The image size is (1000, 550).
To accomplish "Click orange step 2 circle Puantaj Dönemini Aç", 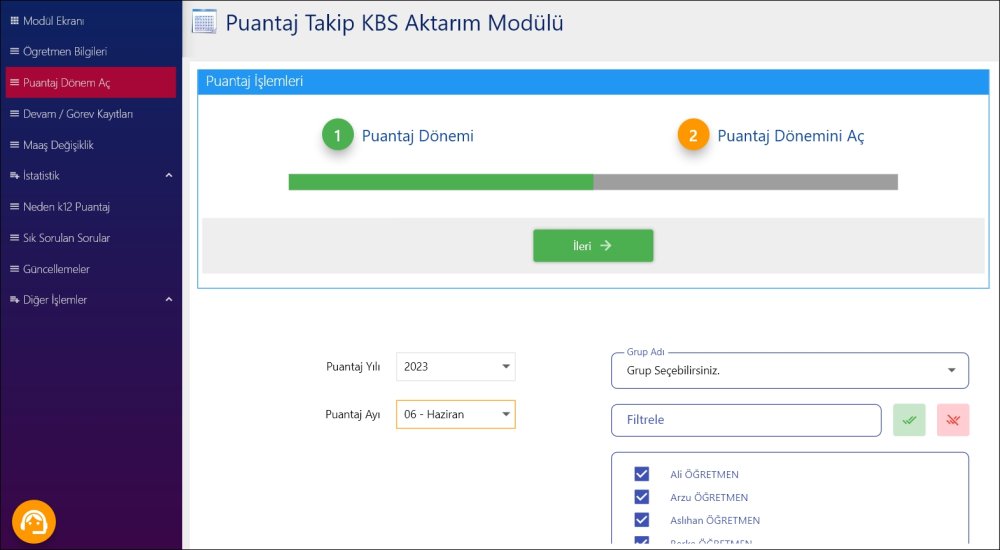I will coord(693,135).
